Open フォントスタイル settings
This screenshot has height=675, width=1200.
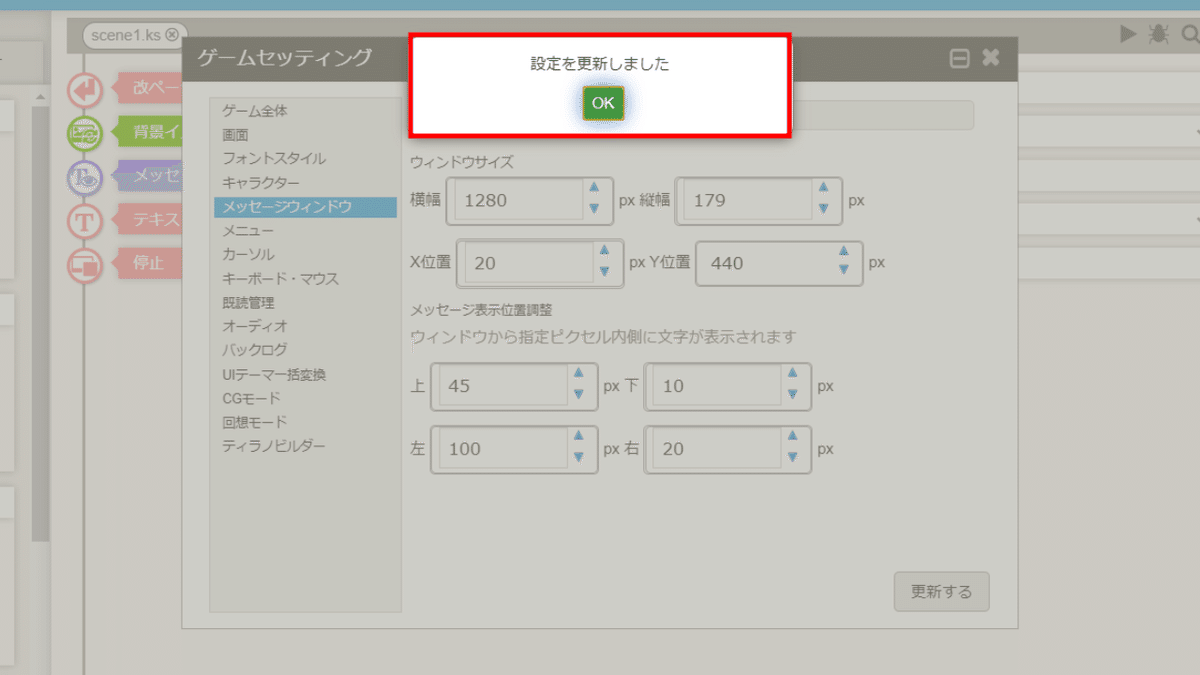[x=274, y=159]
